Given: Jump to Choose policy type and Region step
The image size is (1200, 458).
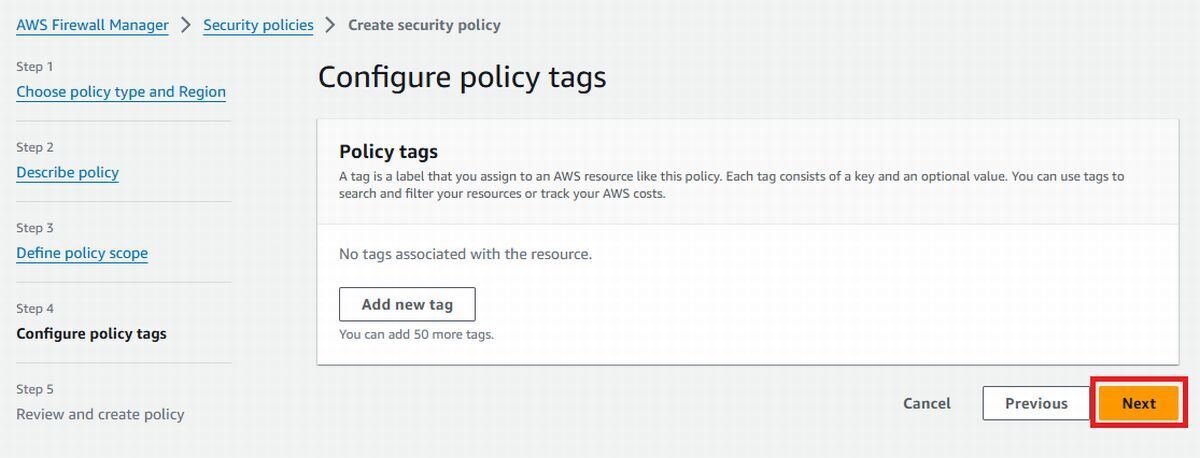Looking at the screenshot, I should click(121, 92).
